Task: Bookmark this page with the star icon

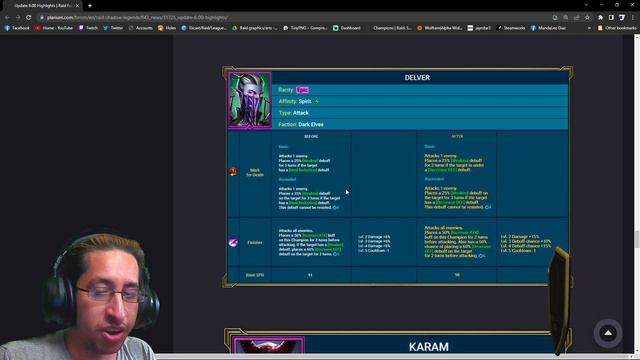Action: (x=587, y=18)
